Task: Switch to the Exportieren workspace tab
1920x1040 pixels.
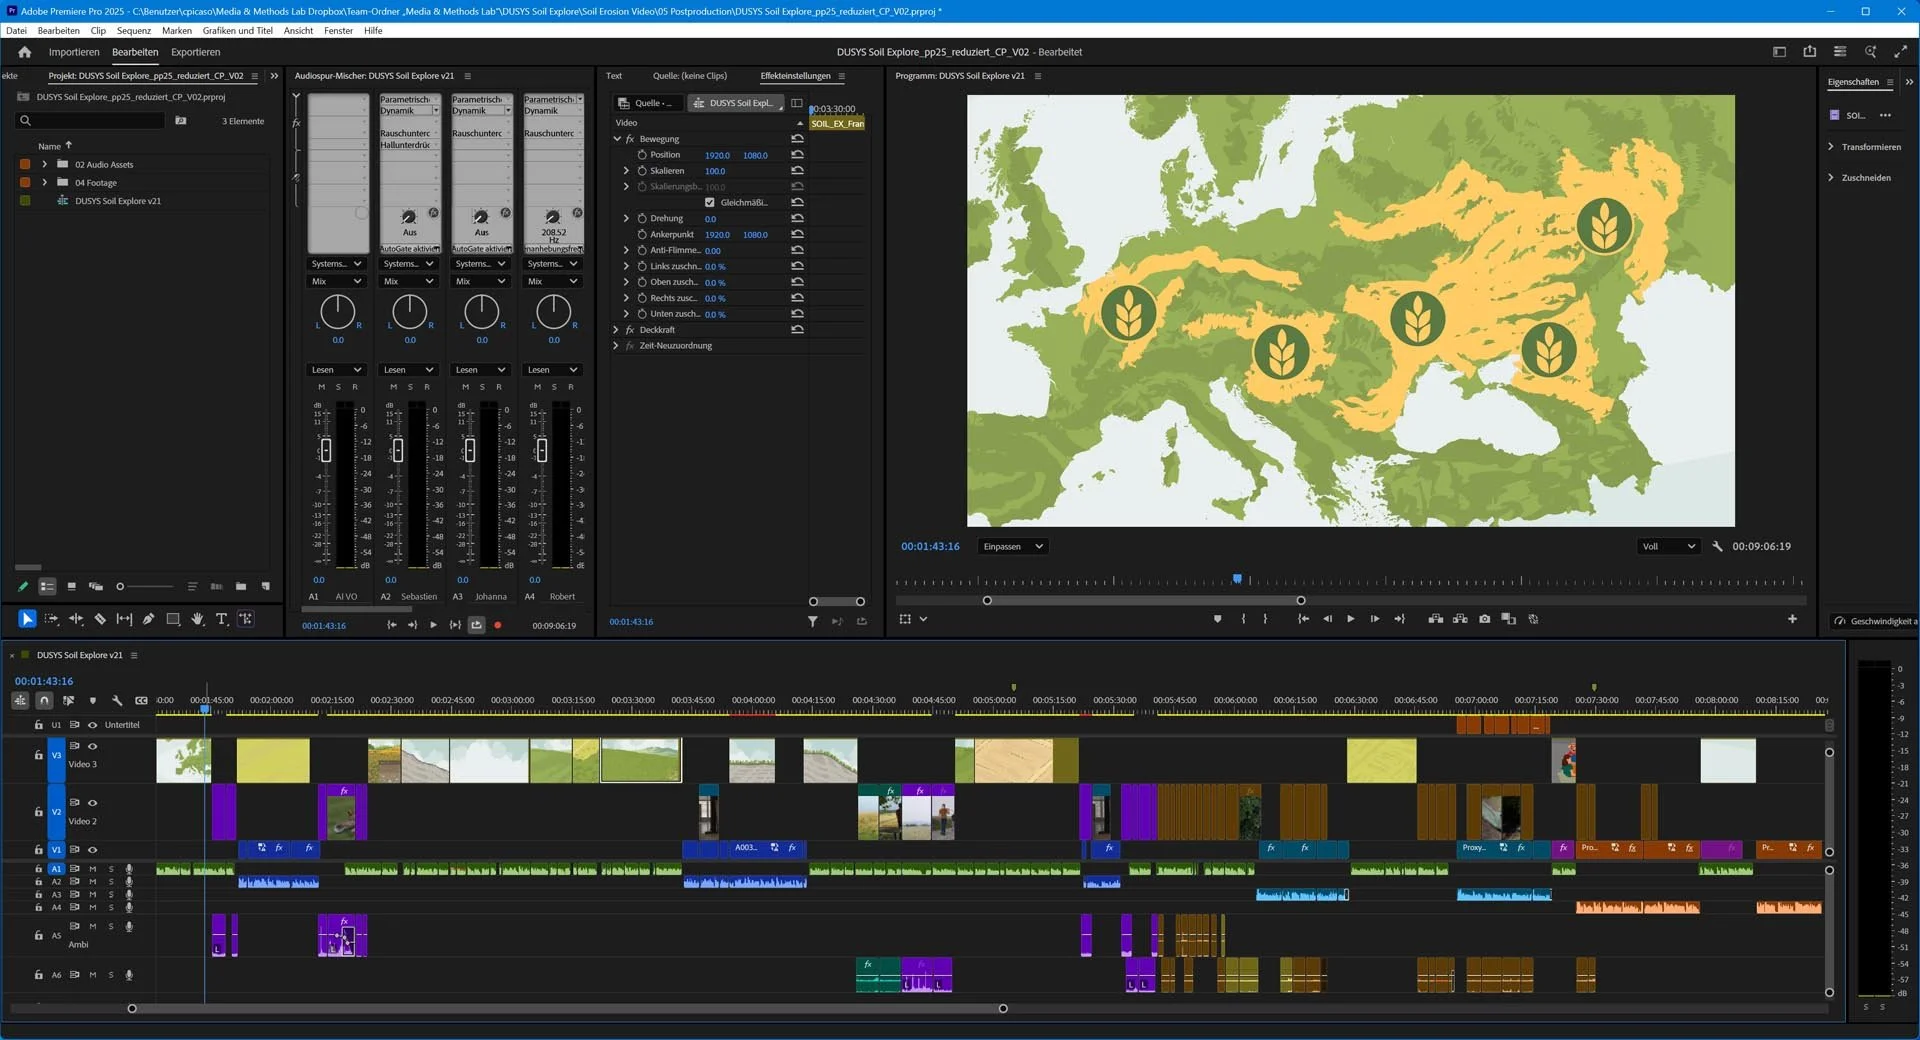Action: click(195, 52)
